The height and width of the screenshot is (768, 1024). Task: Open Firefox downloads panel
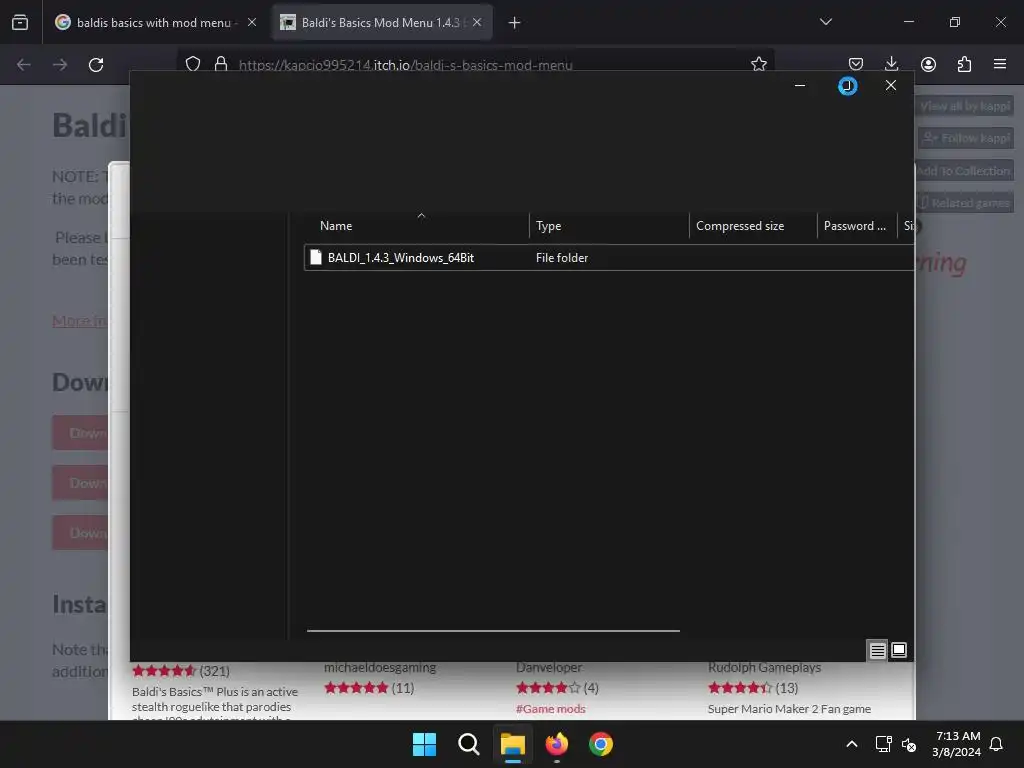click(x=891, y=64)
